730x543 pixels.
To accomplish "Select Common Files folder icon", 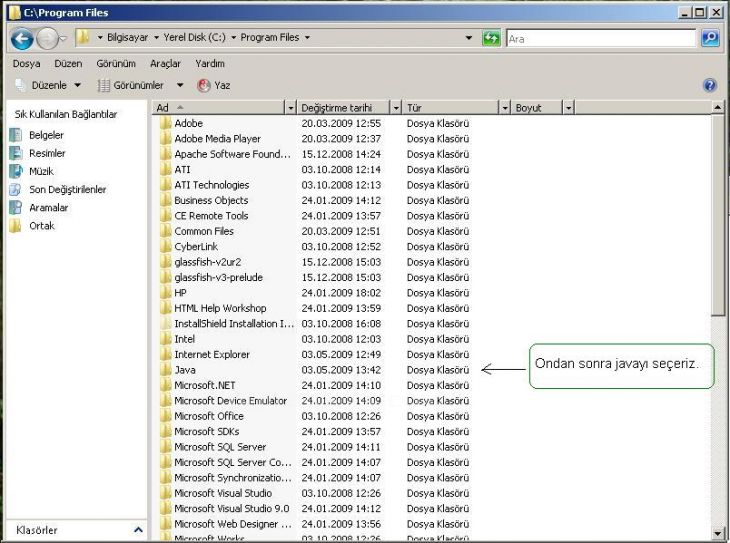I will (x=165, y=231).
